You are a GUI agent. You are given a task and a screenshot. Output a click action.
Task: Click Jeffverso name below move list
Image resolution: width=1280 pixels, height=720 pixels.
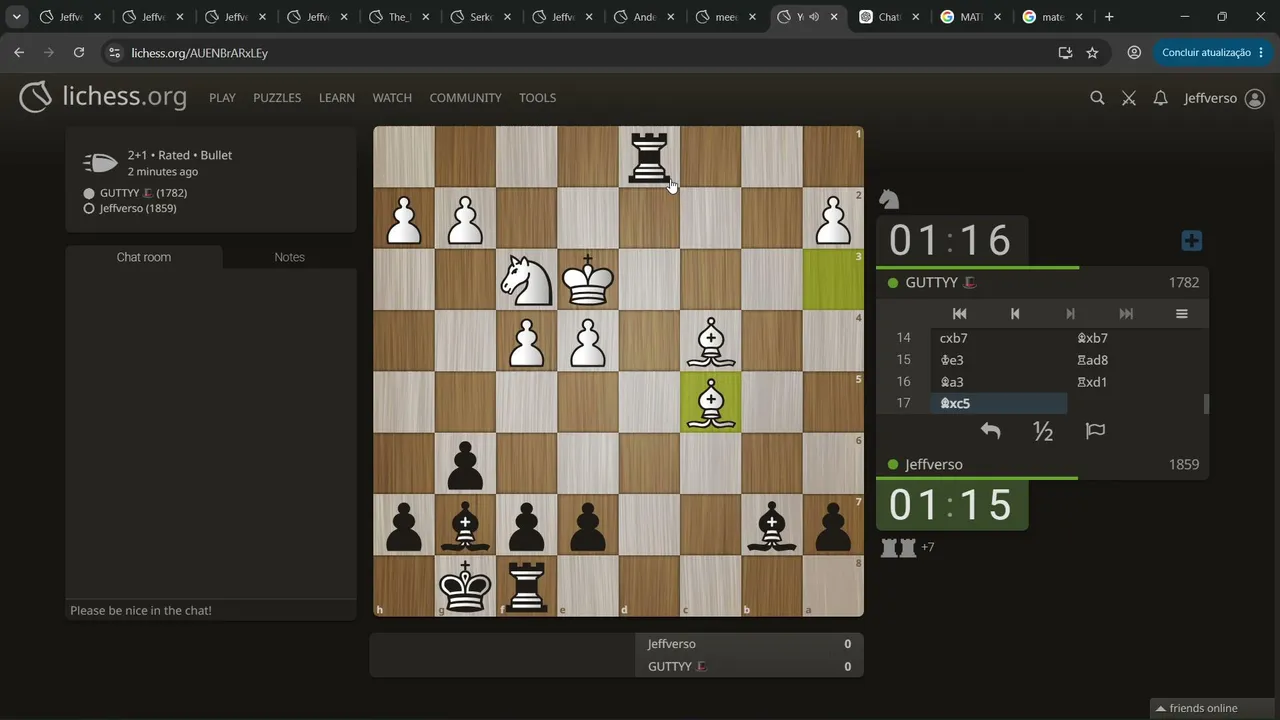pos(933,465)
